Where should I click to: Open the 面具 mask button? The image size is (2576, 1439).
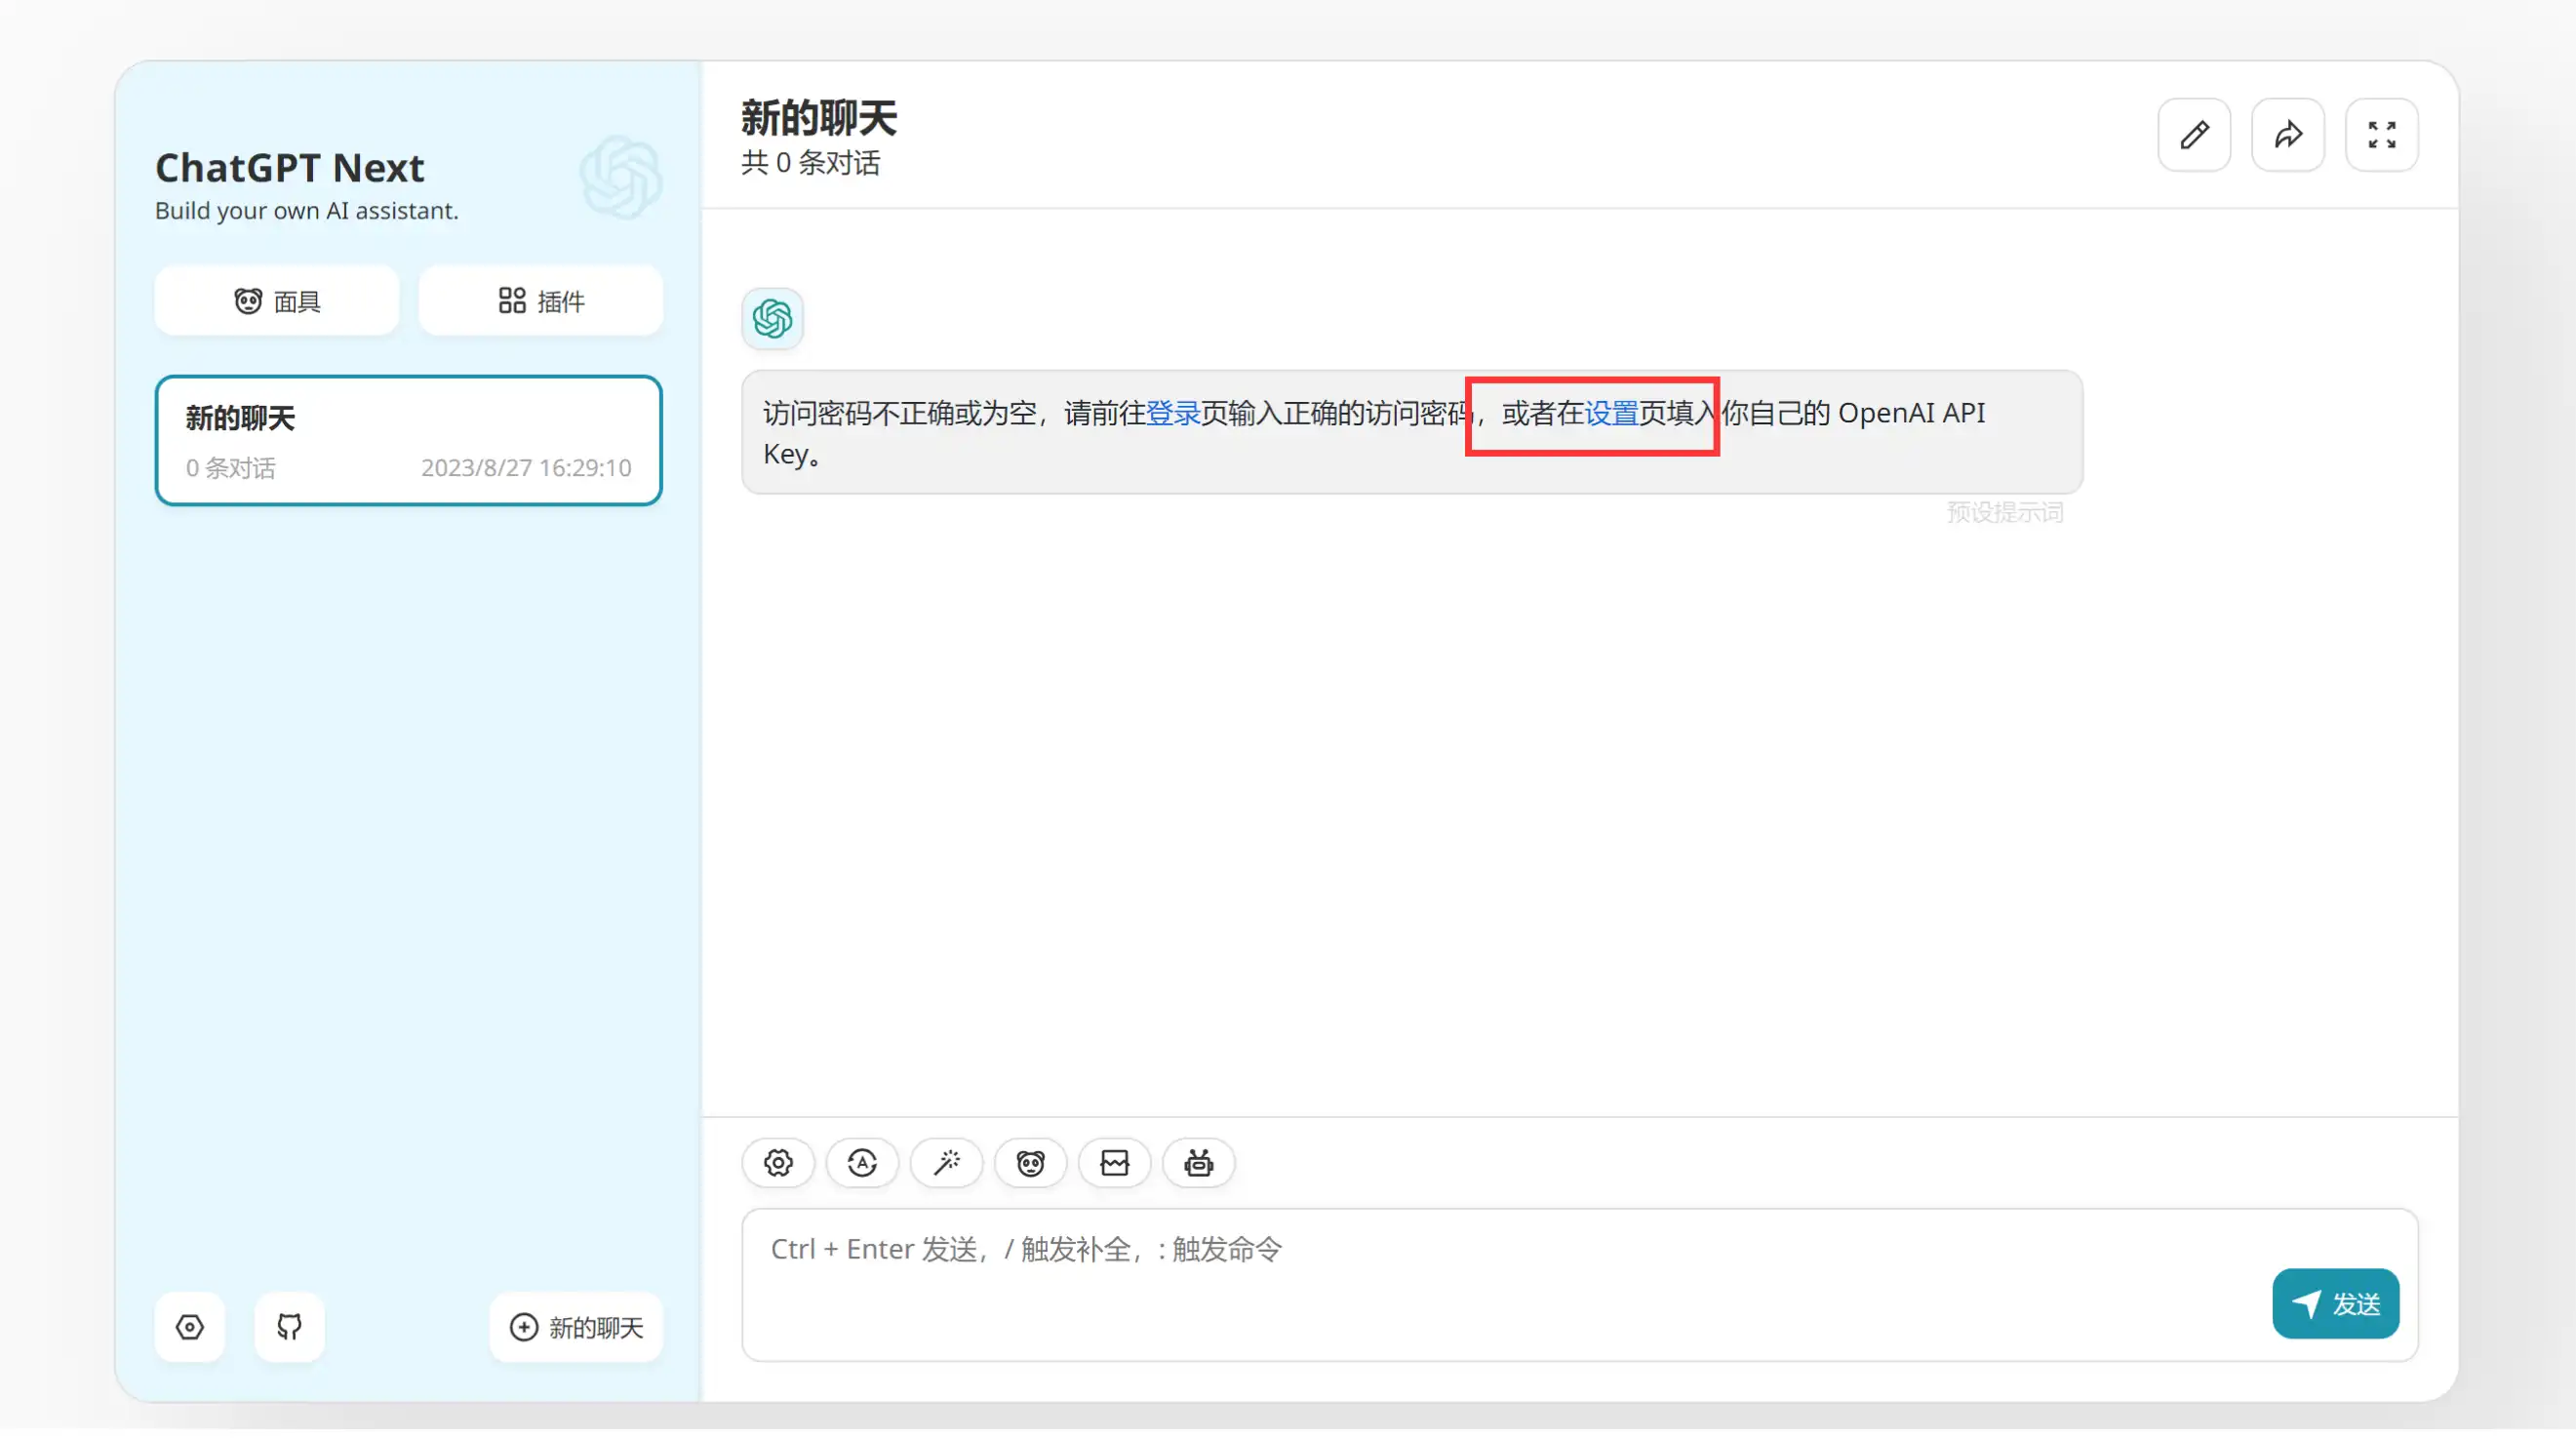pyautogui.click(x=277, y=301)
